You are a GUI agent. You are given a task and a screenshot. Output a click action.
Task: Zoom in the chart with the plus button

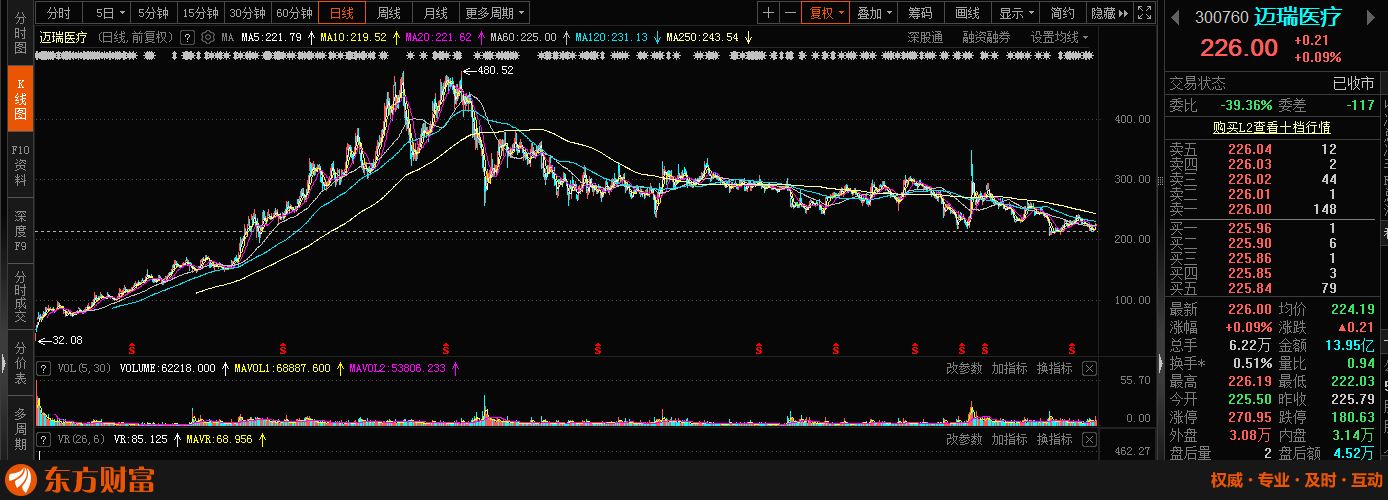(768, 13)
